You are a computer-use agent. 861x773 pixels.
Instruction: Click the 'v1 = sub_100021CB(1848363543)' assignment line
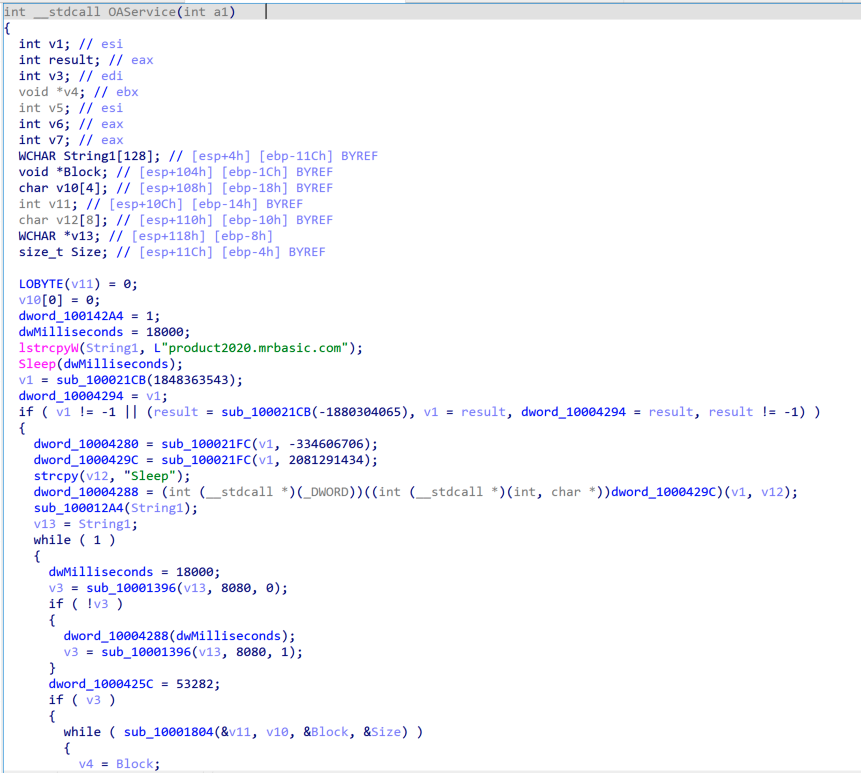131,380
